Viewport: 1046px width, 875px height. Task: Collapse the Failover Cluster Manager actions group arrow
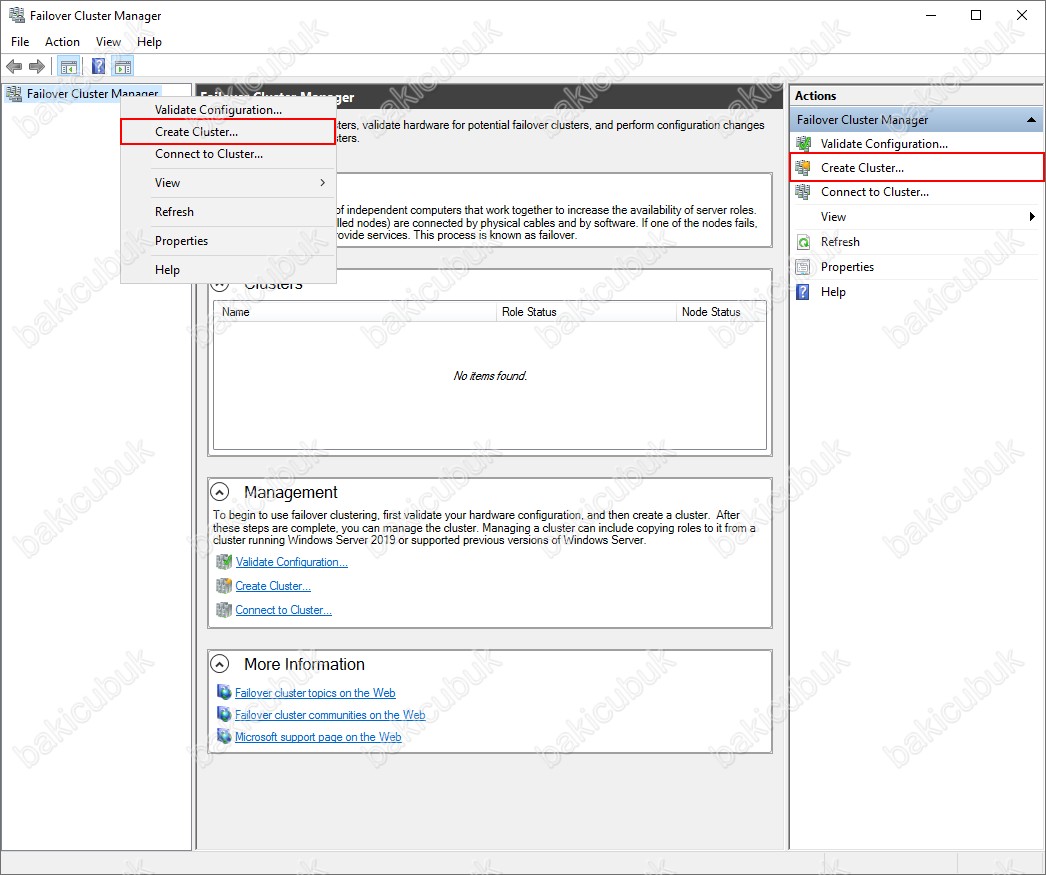pyautogui.click(x=1031, y=120)
